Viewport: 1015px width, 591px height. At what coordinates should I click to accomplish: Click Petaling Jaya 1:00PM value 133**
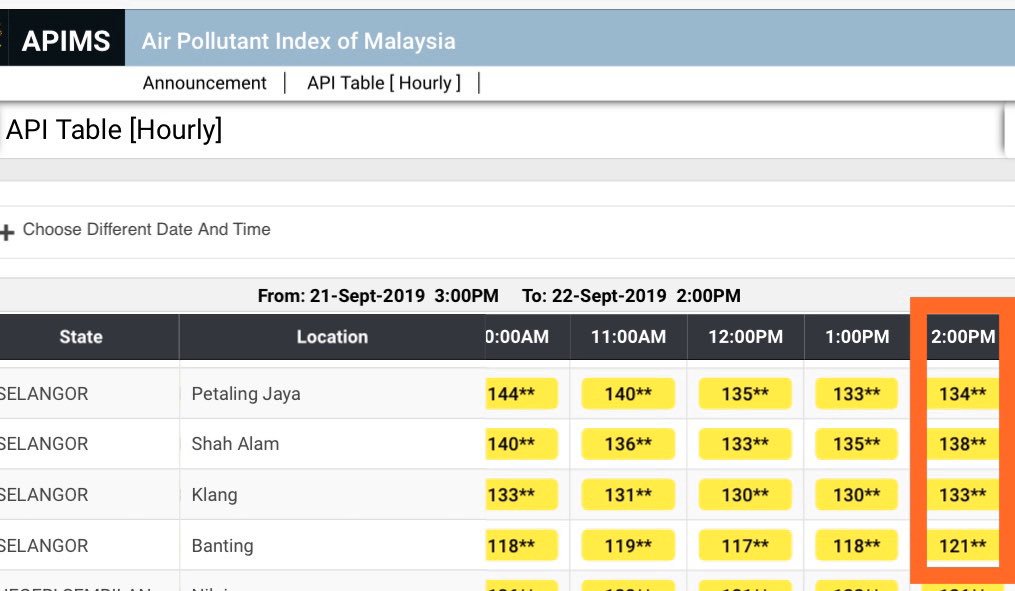click(856, 394)
